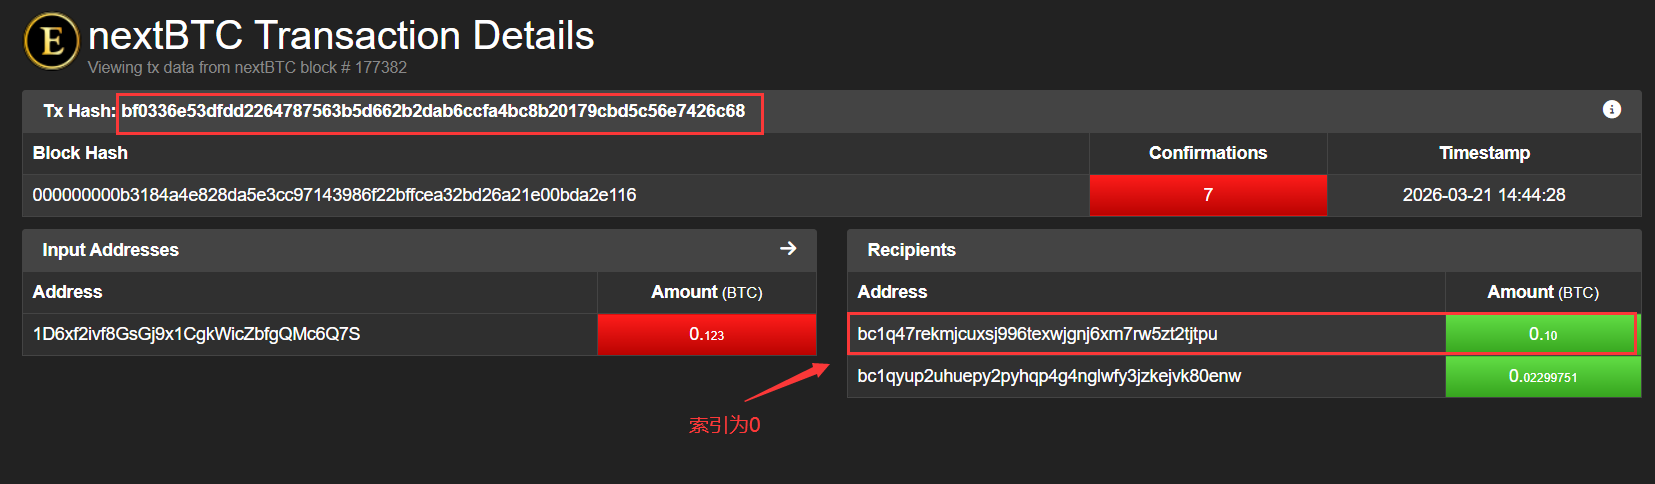
Task: Click the timestamp 2026-03-21 14:44:28
Action: pos(1483,195)
